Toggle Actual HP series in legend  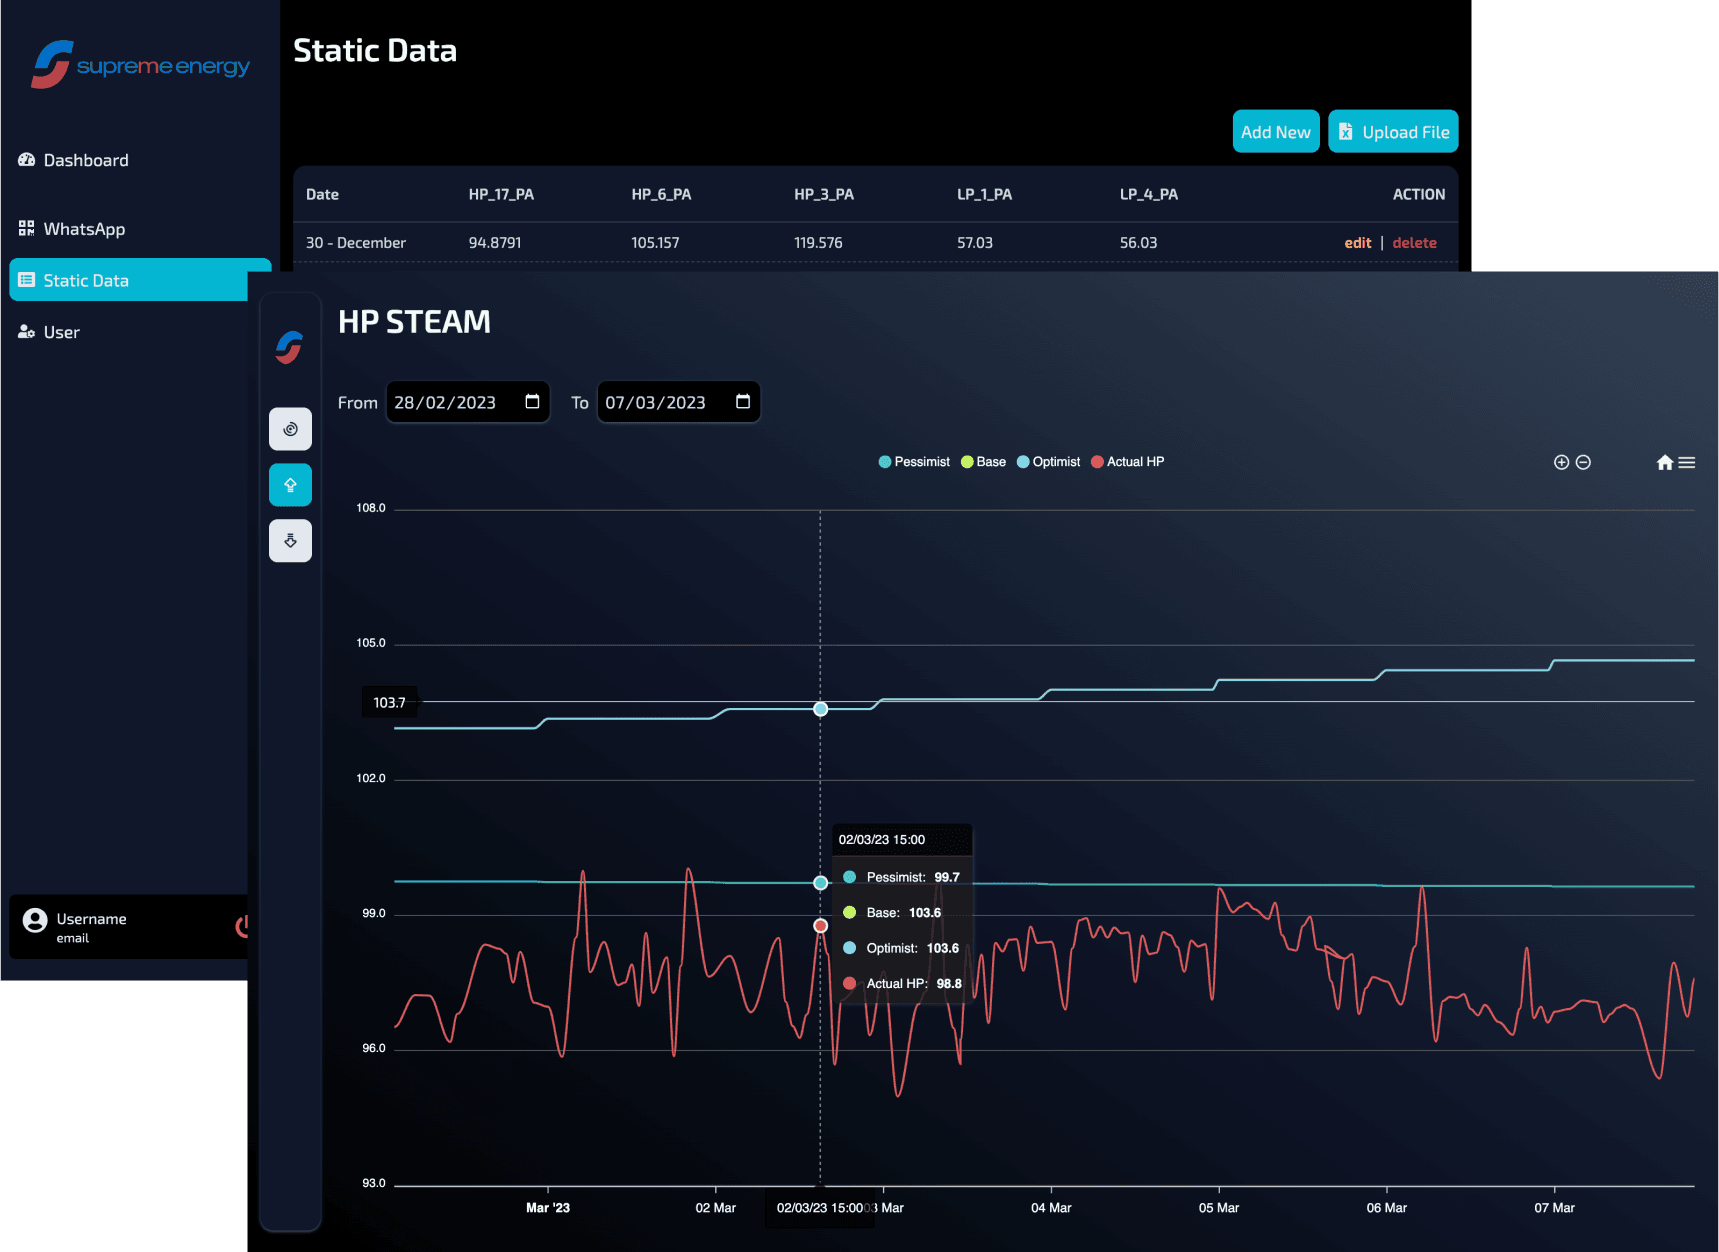coord(1127,462)
